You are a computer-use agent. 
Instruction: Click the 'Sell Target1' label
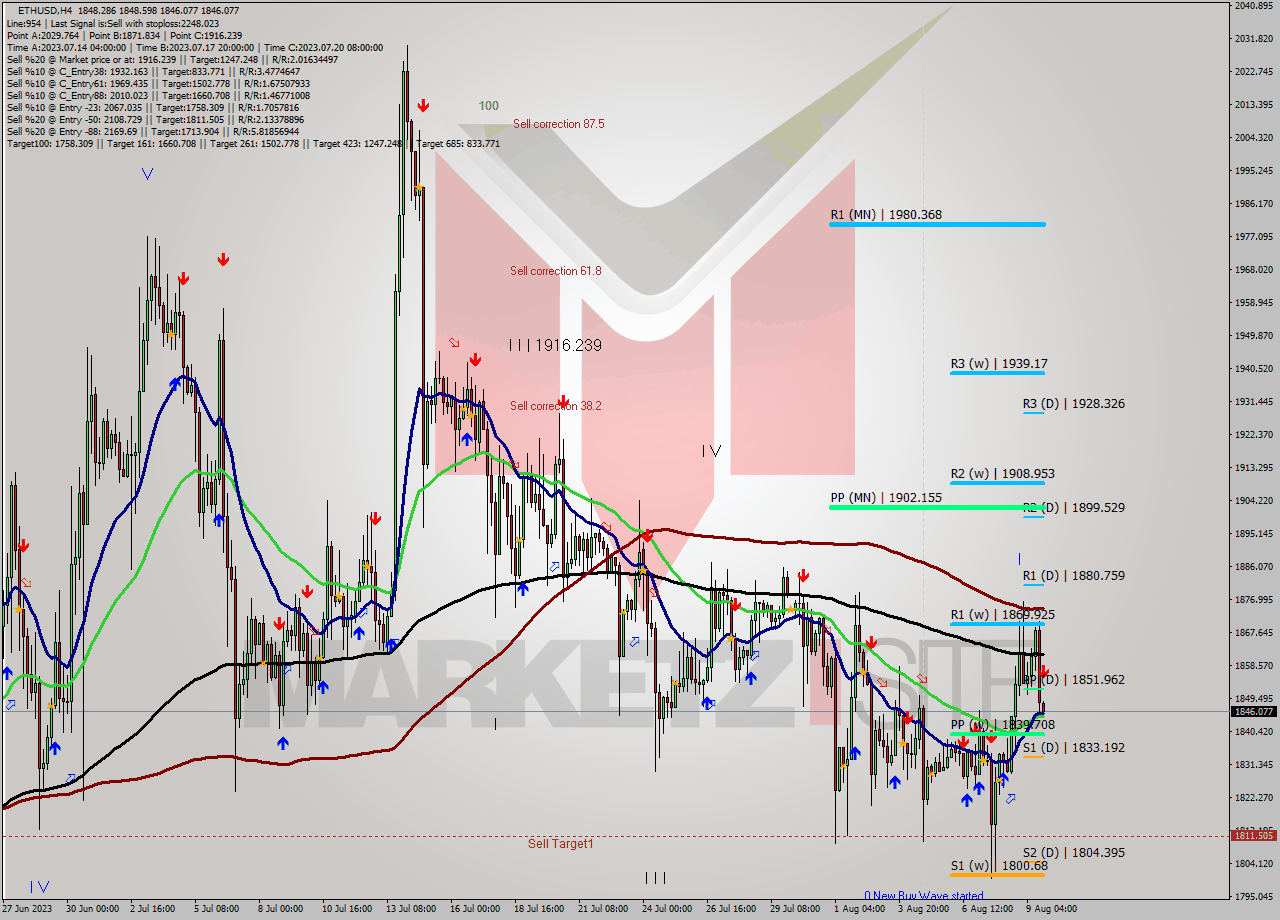[560, 844]
